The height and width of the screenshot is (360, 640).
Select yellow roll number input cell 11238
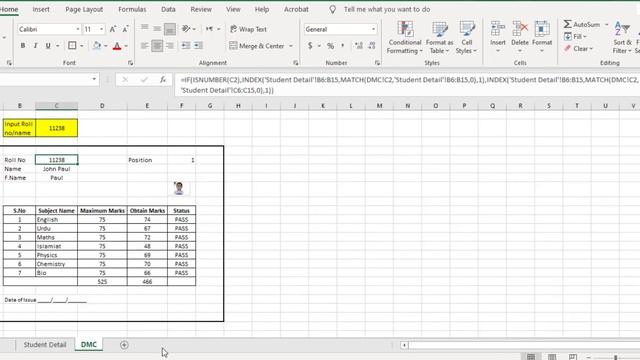click(x=57, y=128)
